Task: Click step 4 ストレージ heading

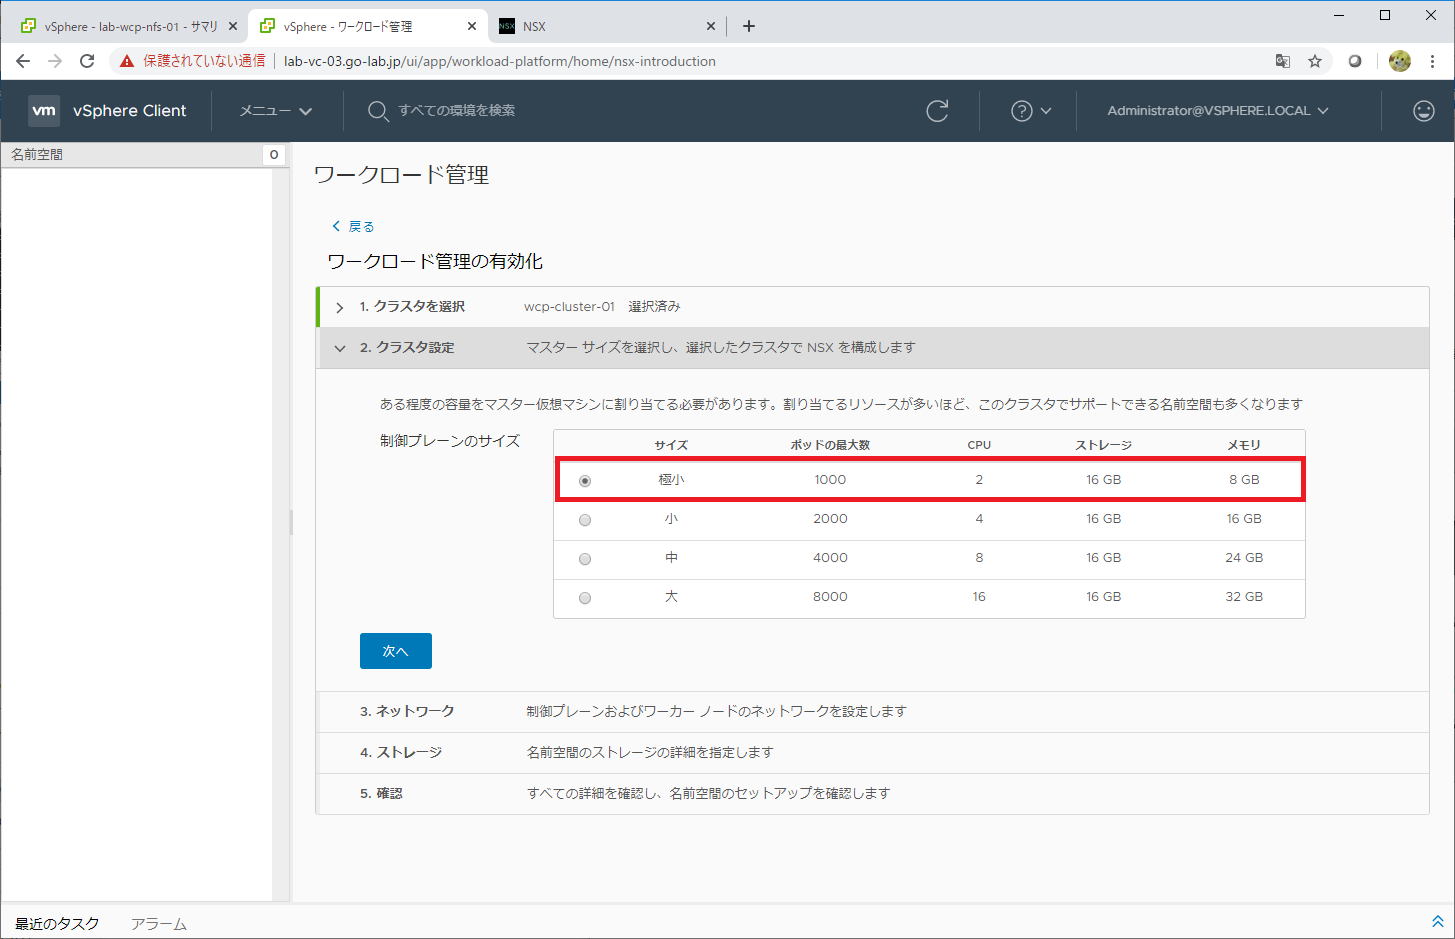Action: pos(401,752)
